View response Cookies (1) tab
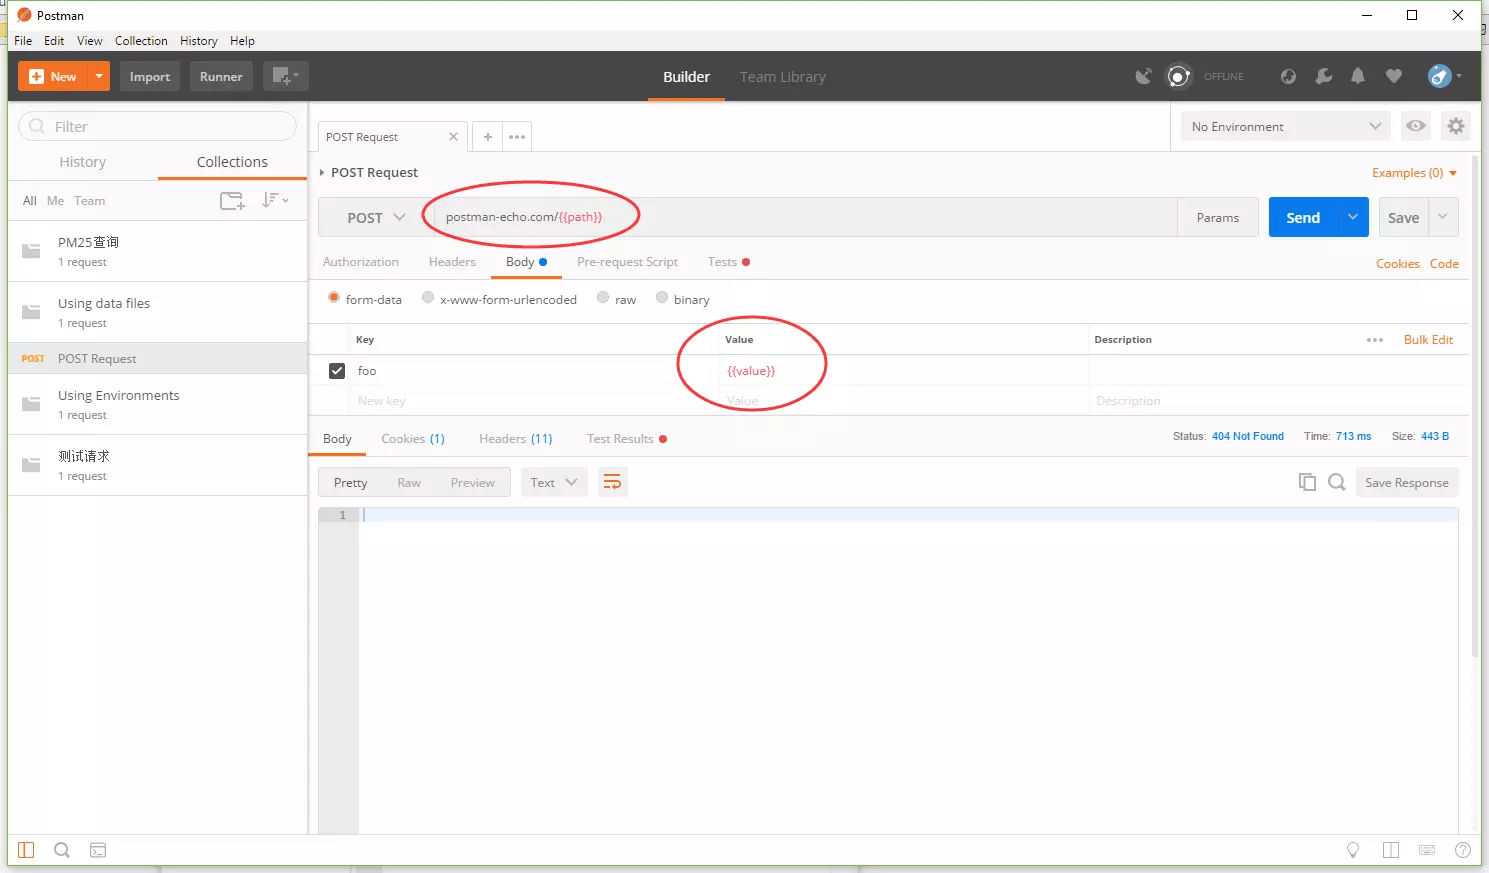The width and height of the screenshot is (1489, 873). tap(413, 439)
